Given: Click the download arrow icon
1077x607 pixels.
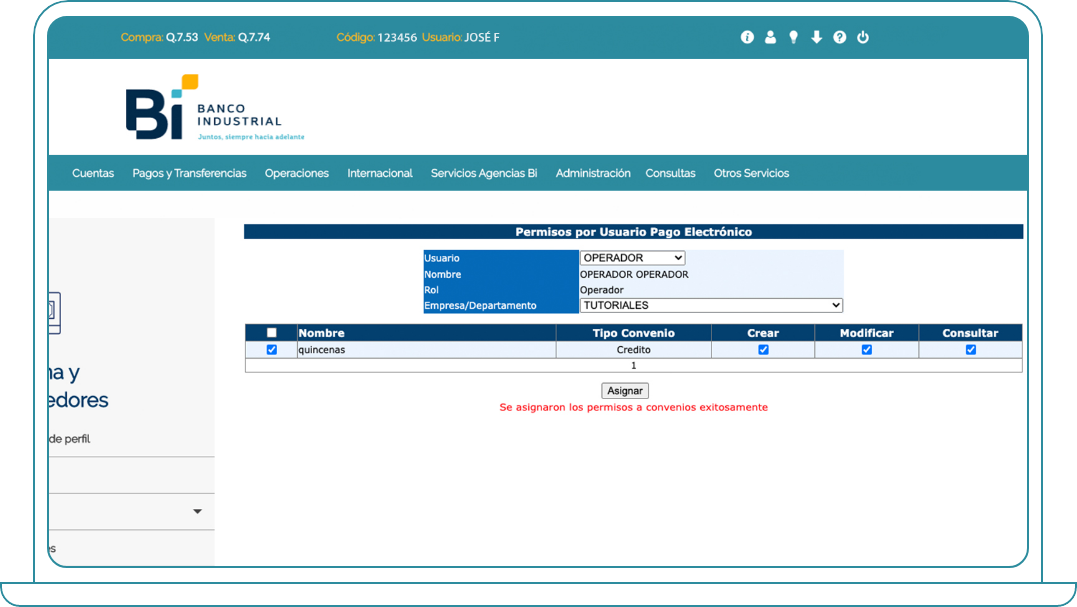Looking at the screenshot, I should pos(817,37).
